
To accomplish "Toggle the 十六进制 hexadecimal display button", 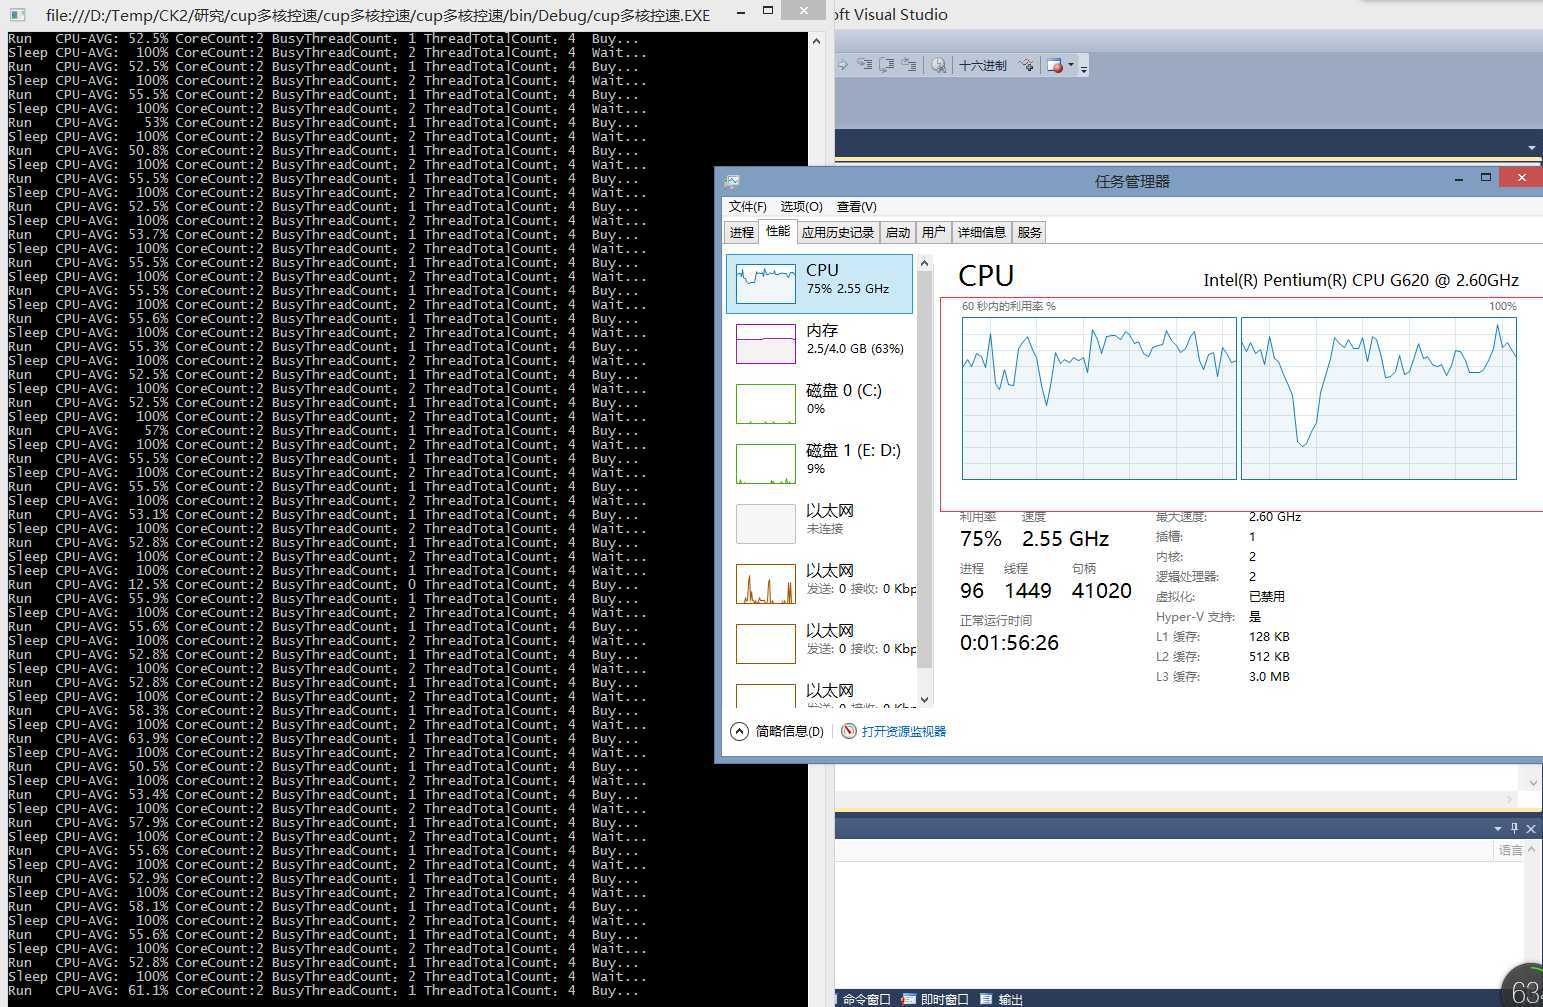I will (x=983, y=65).
